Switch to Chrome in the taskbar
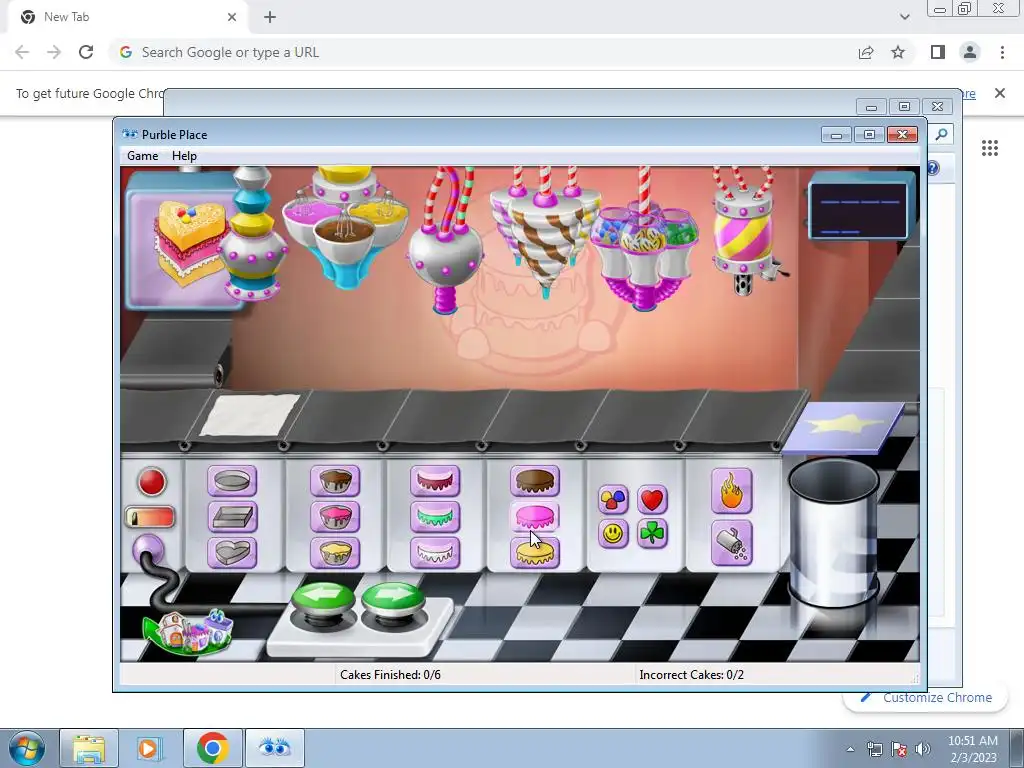1024x768 pixels. (x=212, y=748)
